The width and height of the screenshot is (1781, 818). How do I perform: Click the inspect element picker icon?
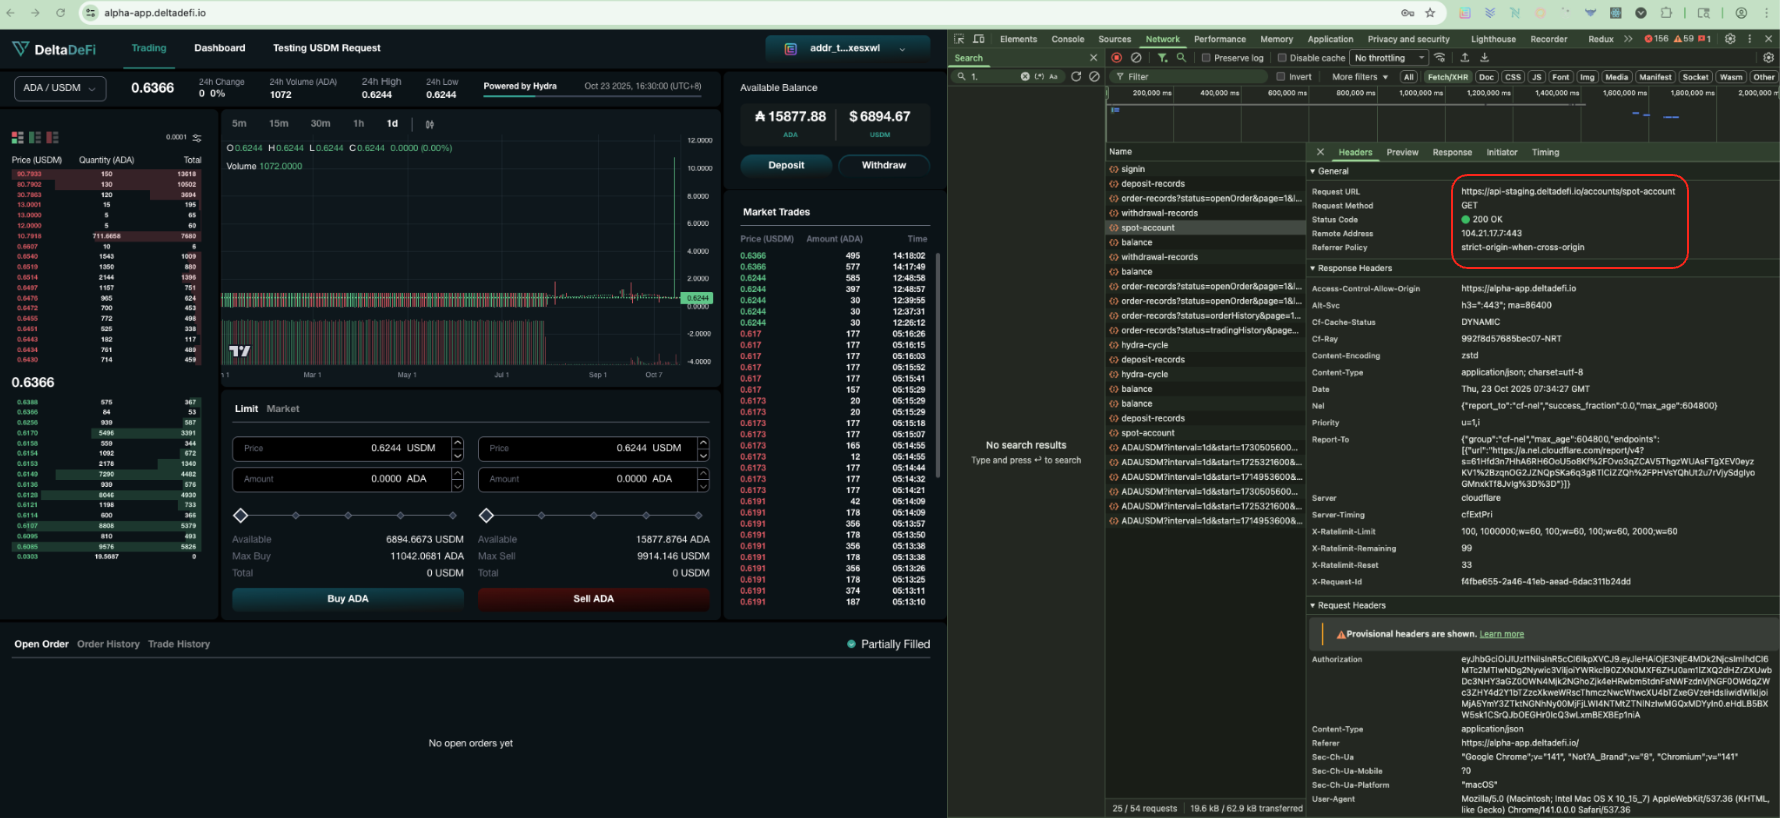coord(959,39)
